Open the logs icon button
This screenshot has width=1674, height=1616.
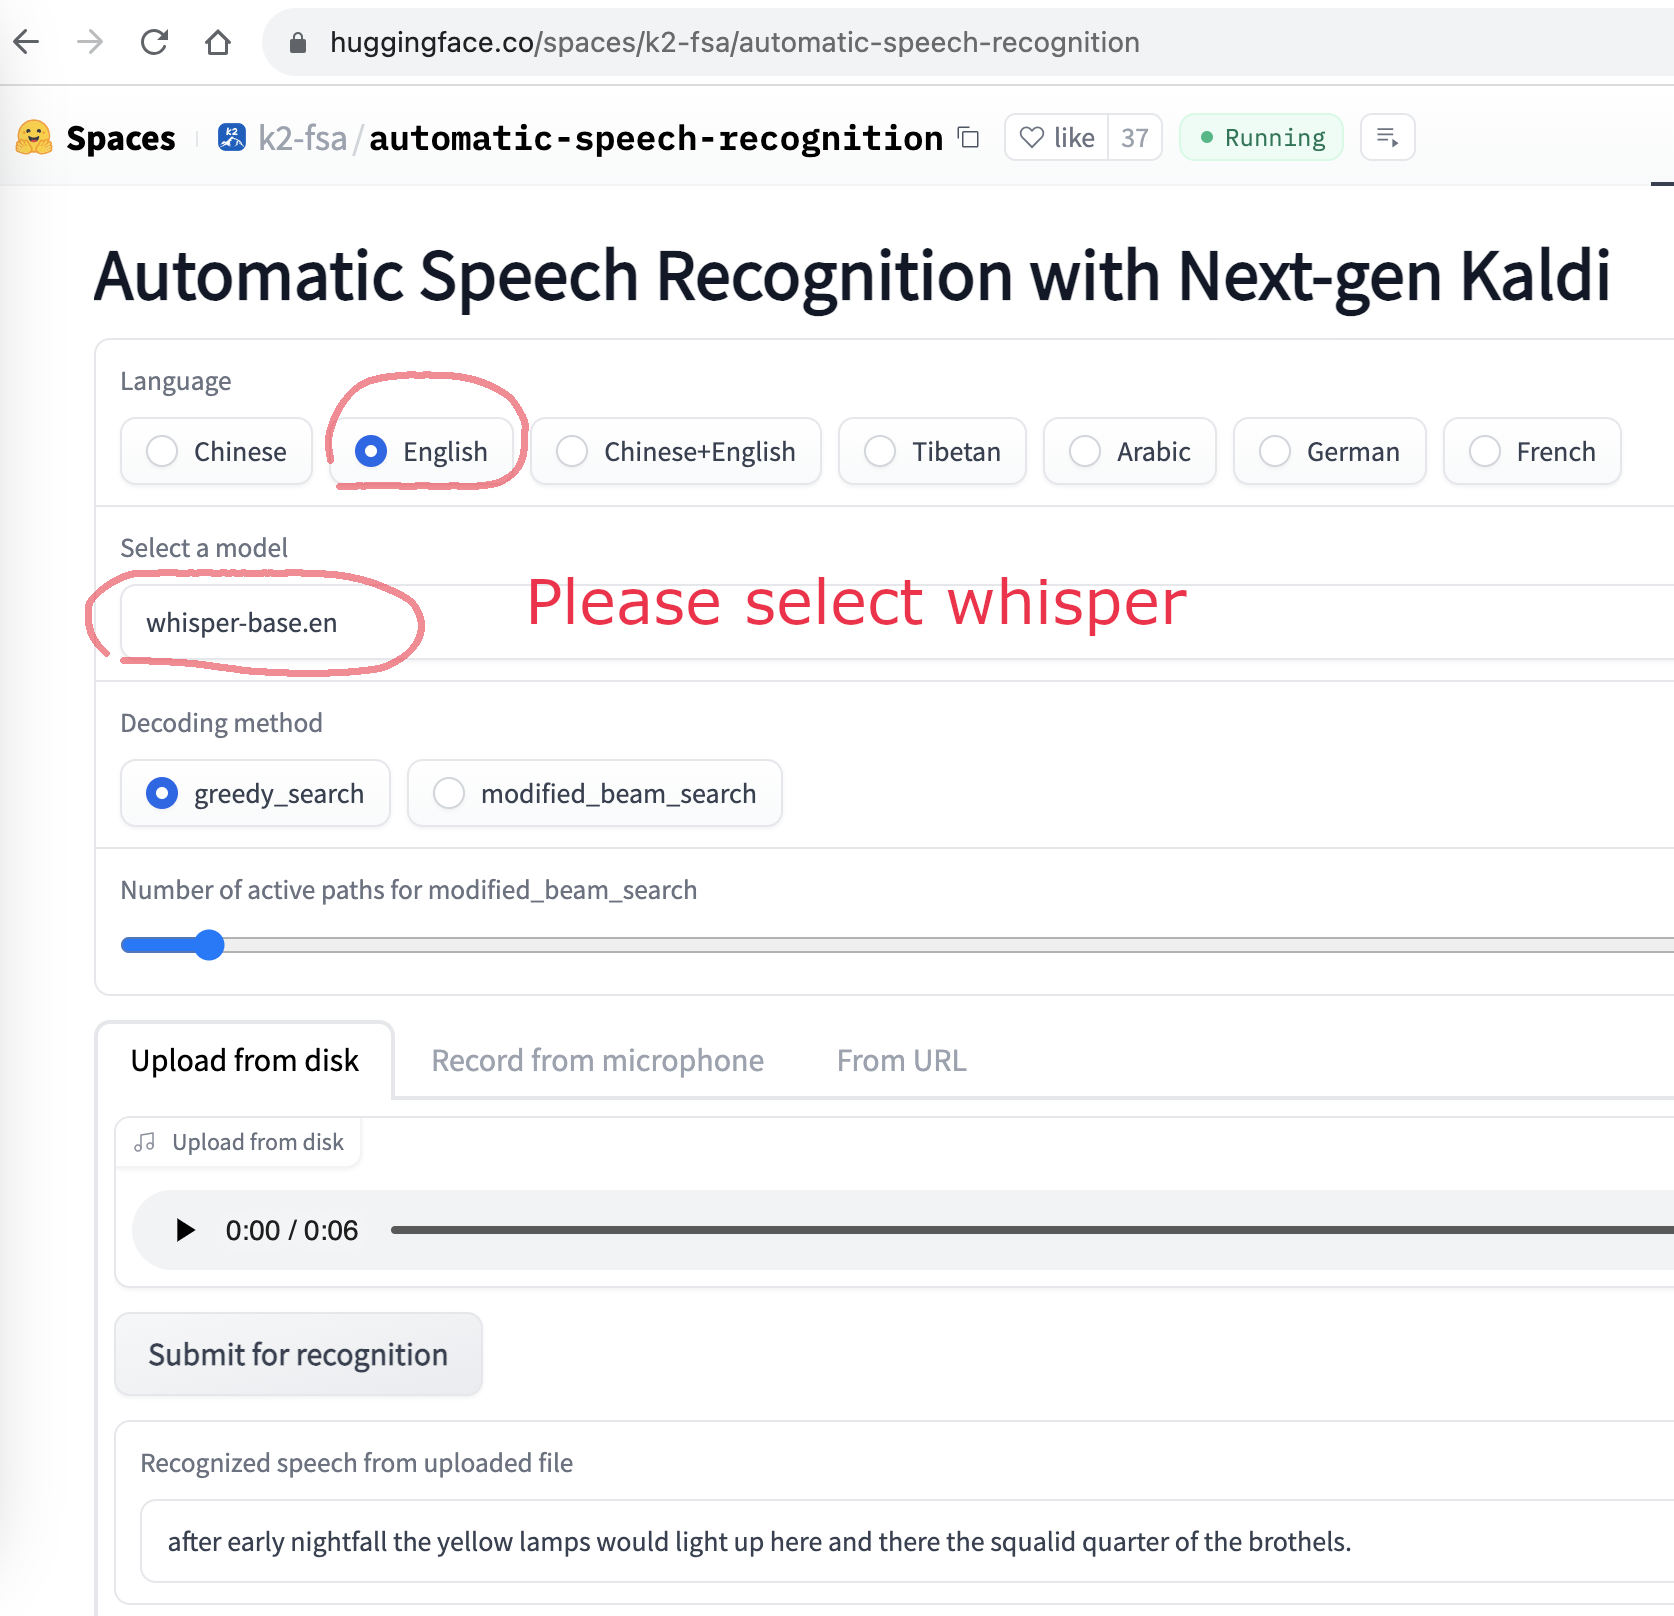click(1388, 137)
